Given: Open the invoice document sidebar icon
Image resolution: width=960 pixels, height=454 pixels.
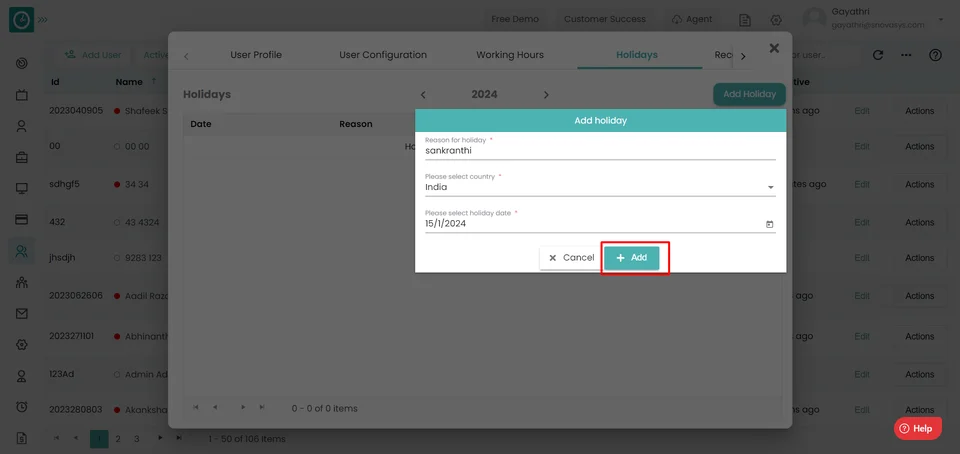Looking at the screenshot, I should [x=22, y=437].
